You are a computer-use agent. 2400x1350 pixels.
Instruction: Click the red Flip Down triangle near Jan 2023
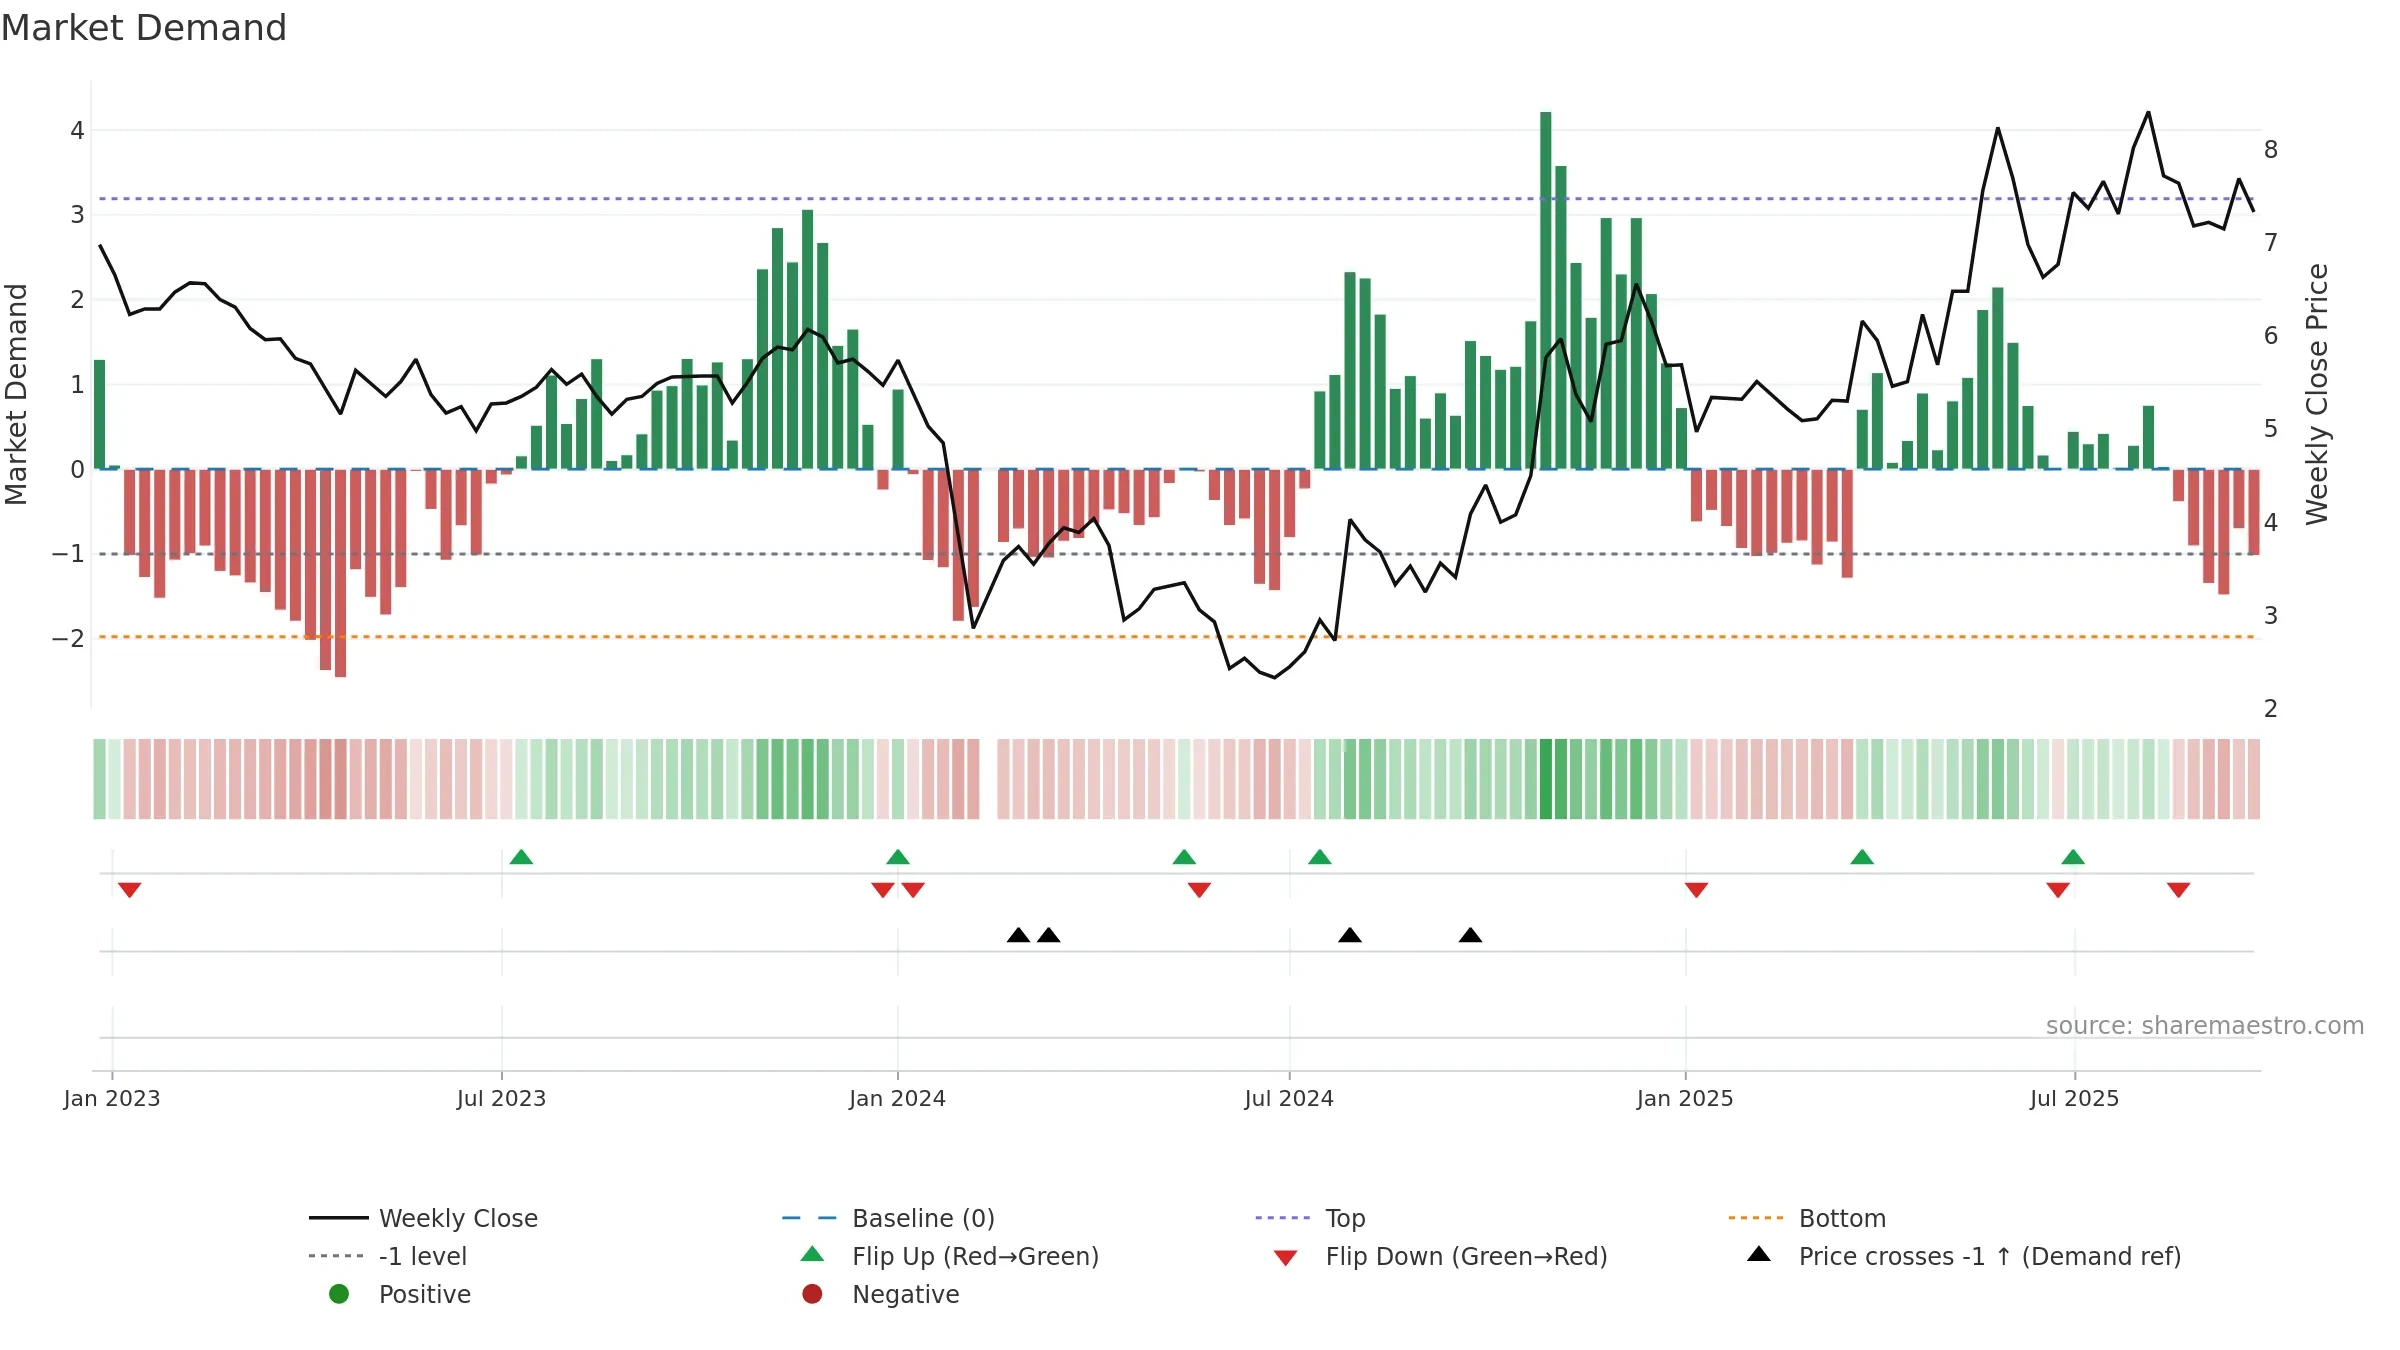point(129,890)
